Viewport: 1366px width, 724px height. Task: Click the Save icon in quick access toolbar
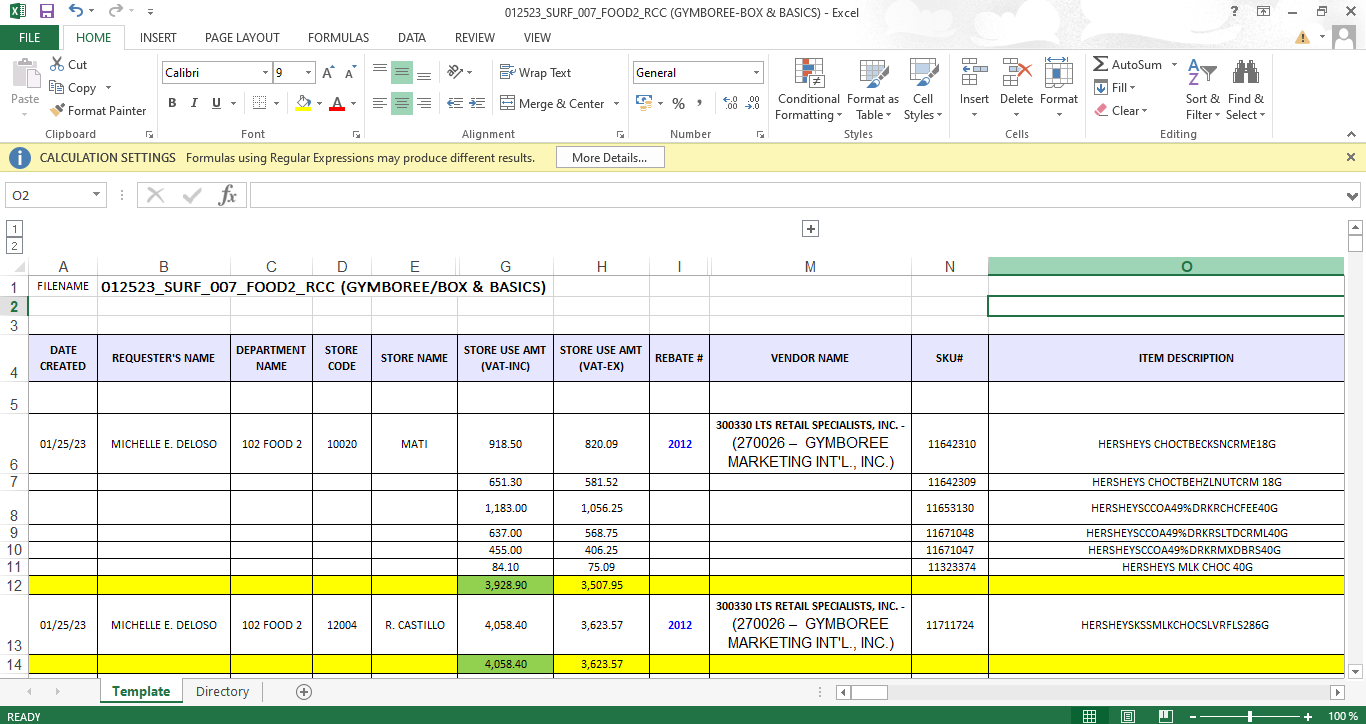click(x=46, y=11)
